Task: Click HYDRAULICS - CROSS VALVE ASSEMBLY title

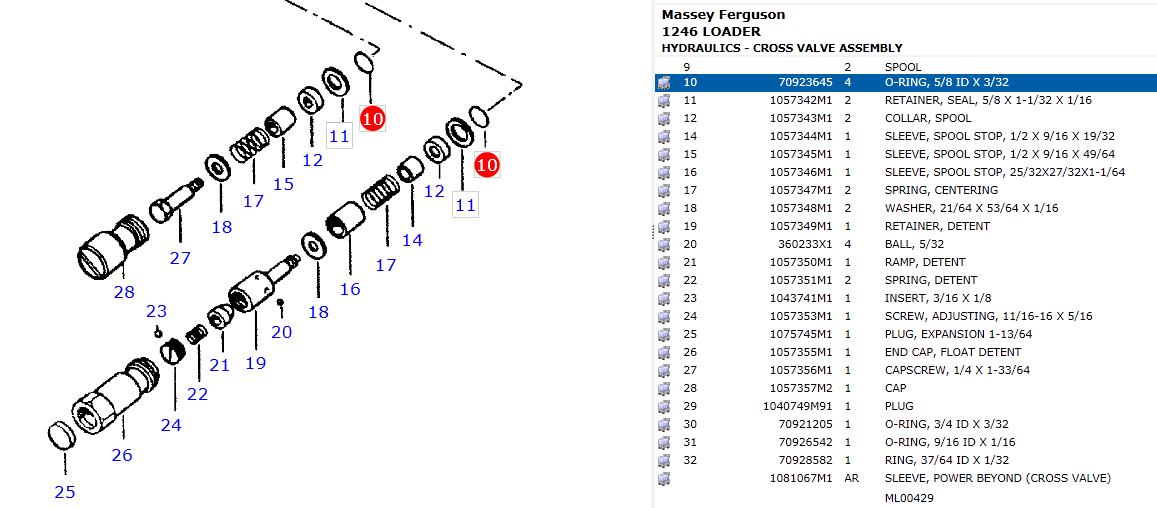Action: [782, 48]
